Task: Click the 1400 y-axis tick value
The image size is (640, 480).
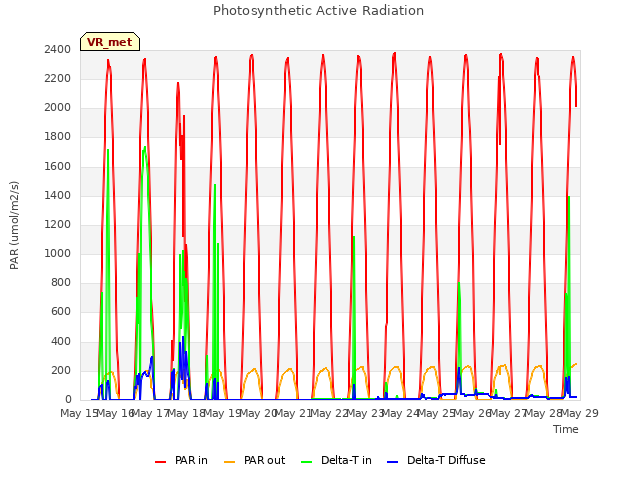Action: click(58, 195)
